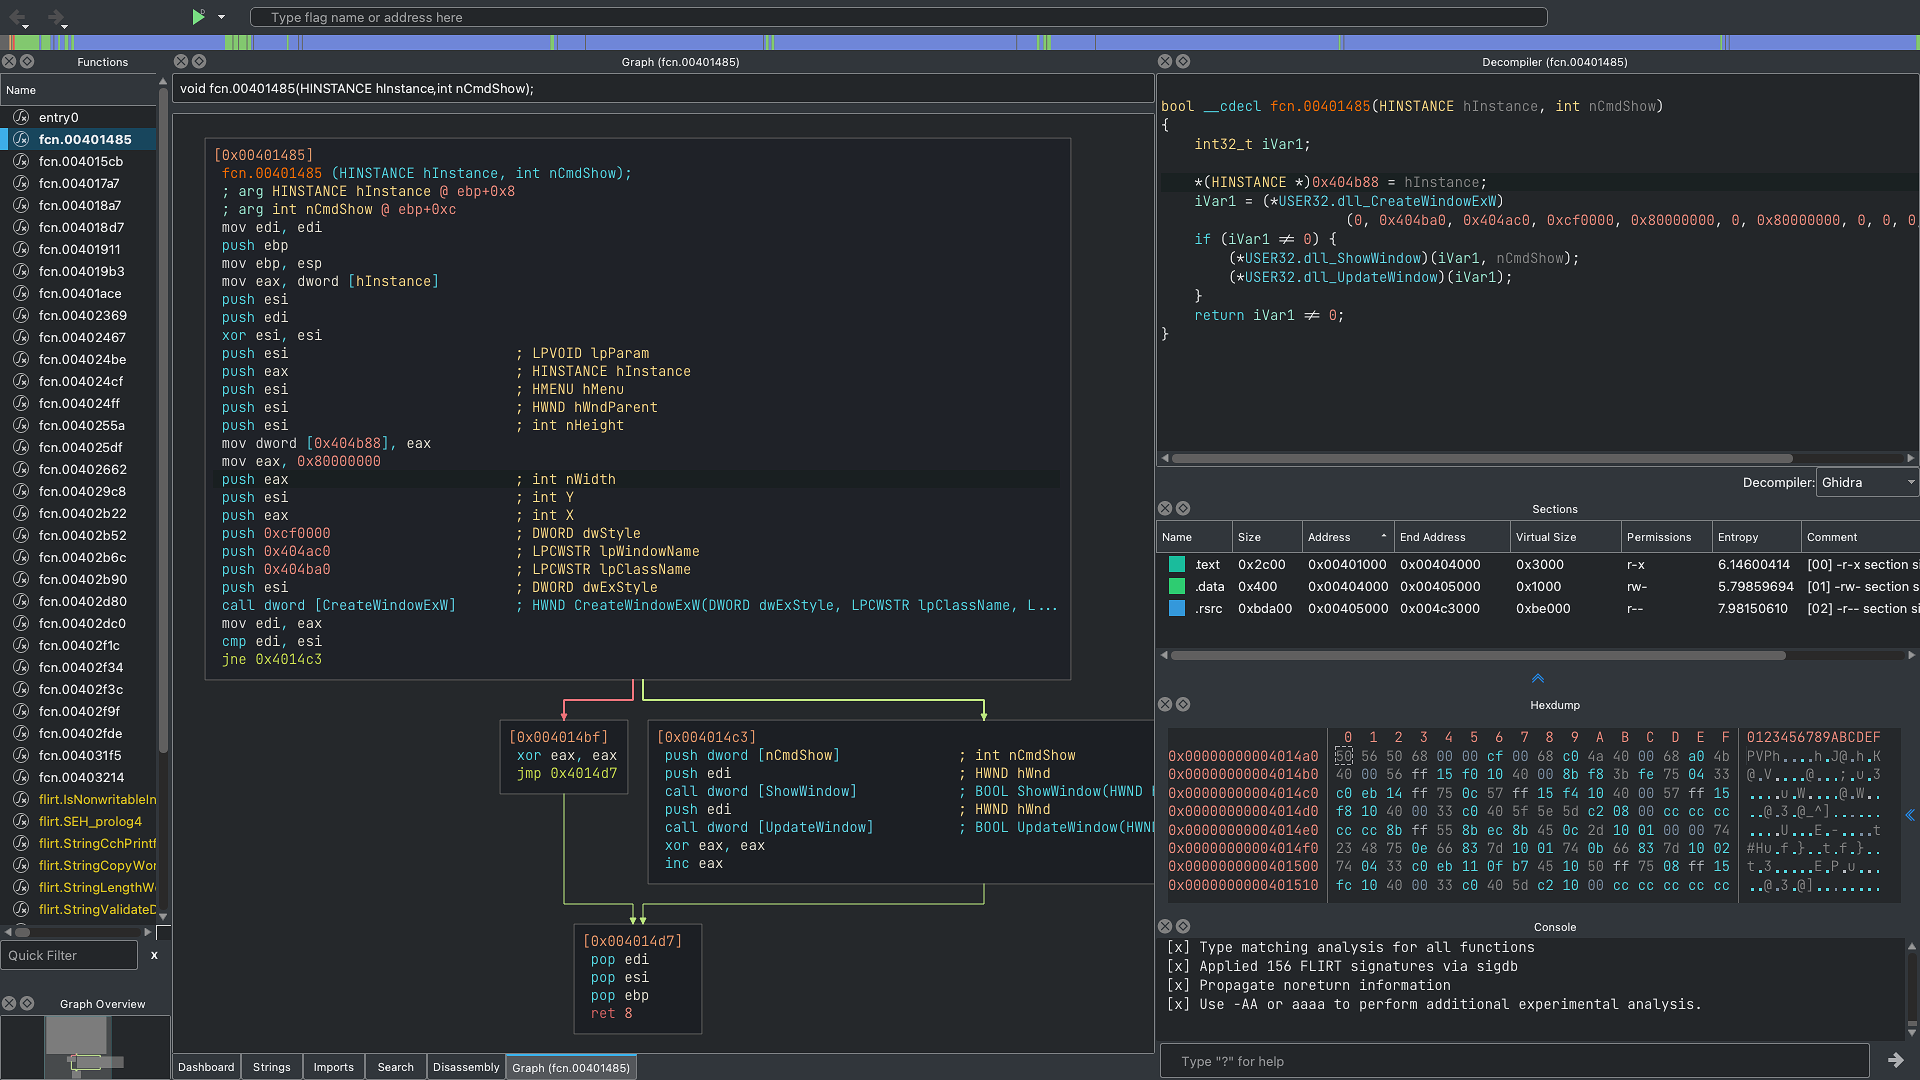Open the Imports tab
Screen dimensions: 1920x1080
333,1067
